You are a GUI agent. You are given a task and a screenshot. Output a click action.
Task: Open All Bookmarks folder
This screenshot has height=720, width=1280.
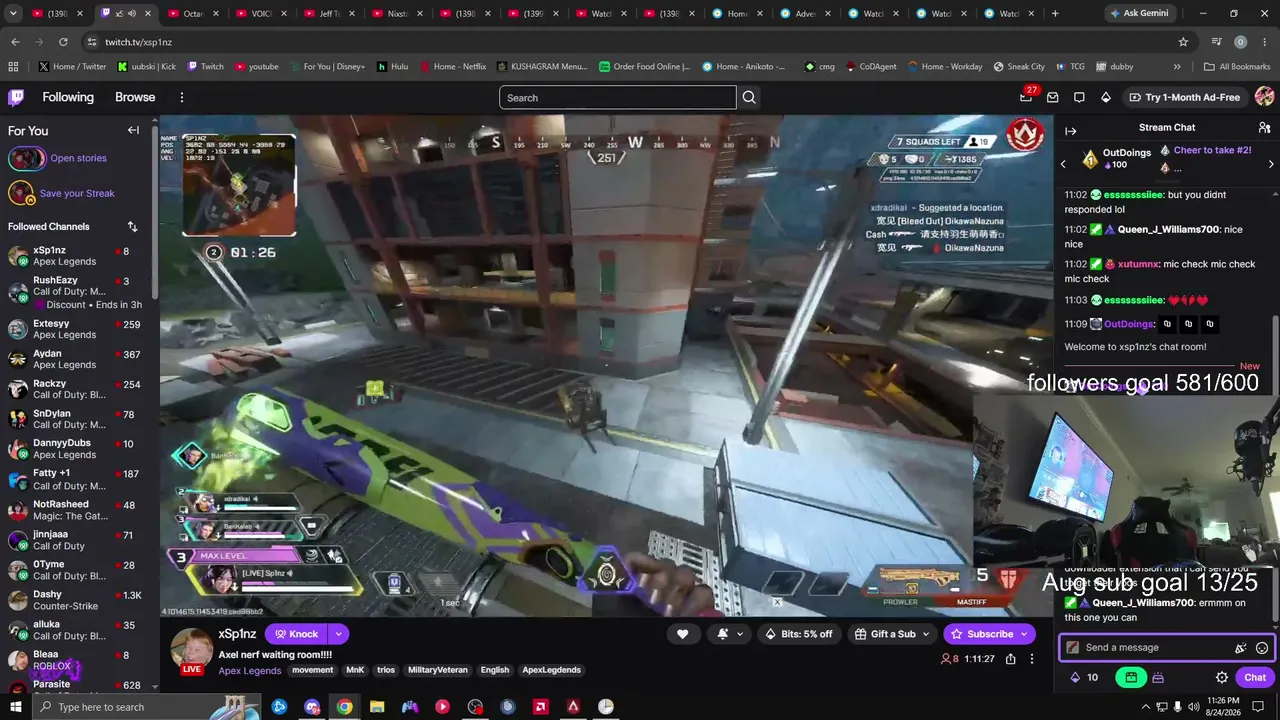pyautogui.click(x=1237, y=67)
